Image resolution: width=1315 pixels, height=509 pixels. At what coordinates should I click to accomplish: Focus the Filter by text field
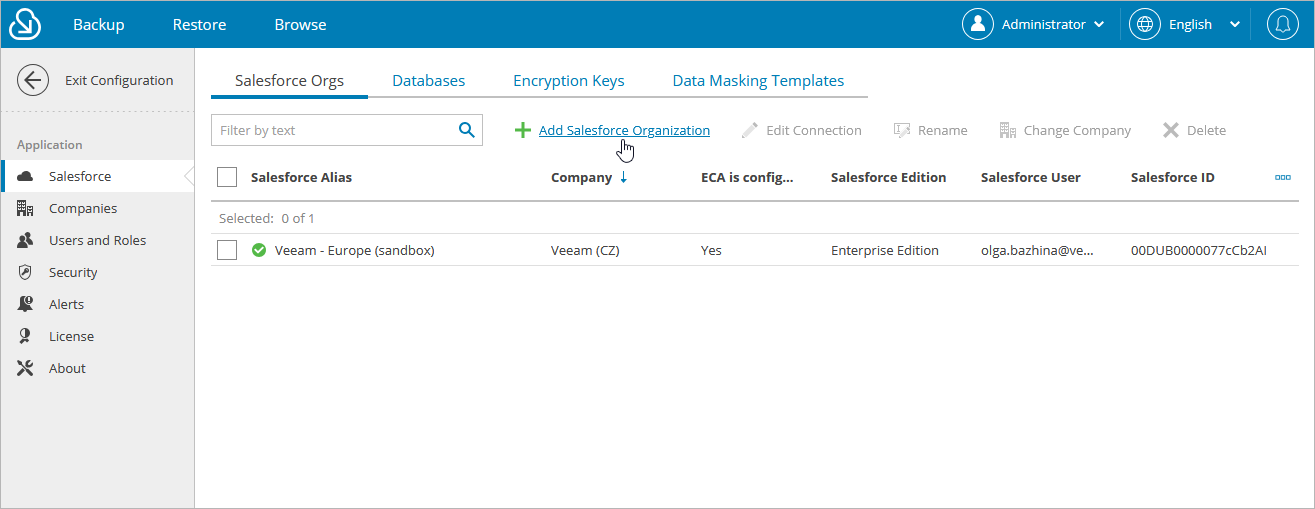tap(332, 130)
